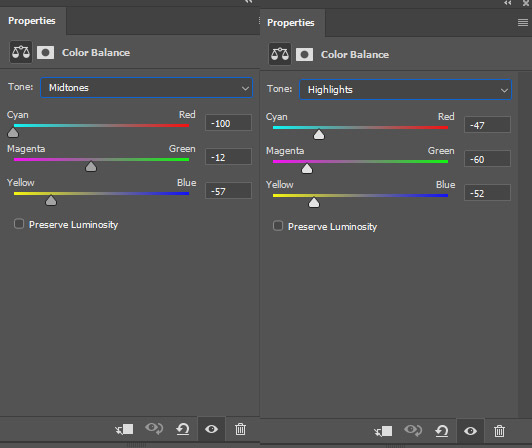View previous state in Midtones panel
The height and width of the screenshot is (448, 532).
click(x=154, y=429)
